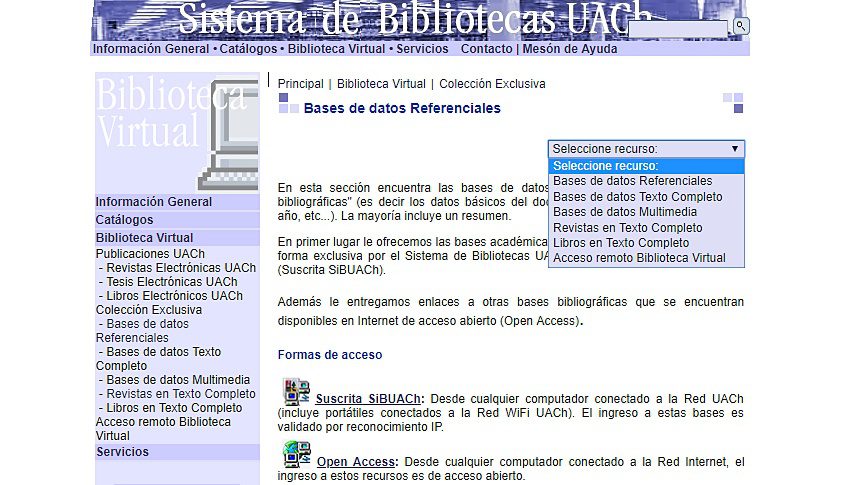Open sidebar 'Colección Exclusiva' link

pyautogui.click(x=149, y=310)
